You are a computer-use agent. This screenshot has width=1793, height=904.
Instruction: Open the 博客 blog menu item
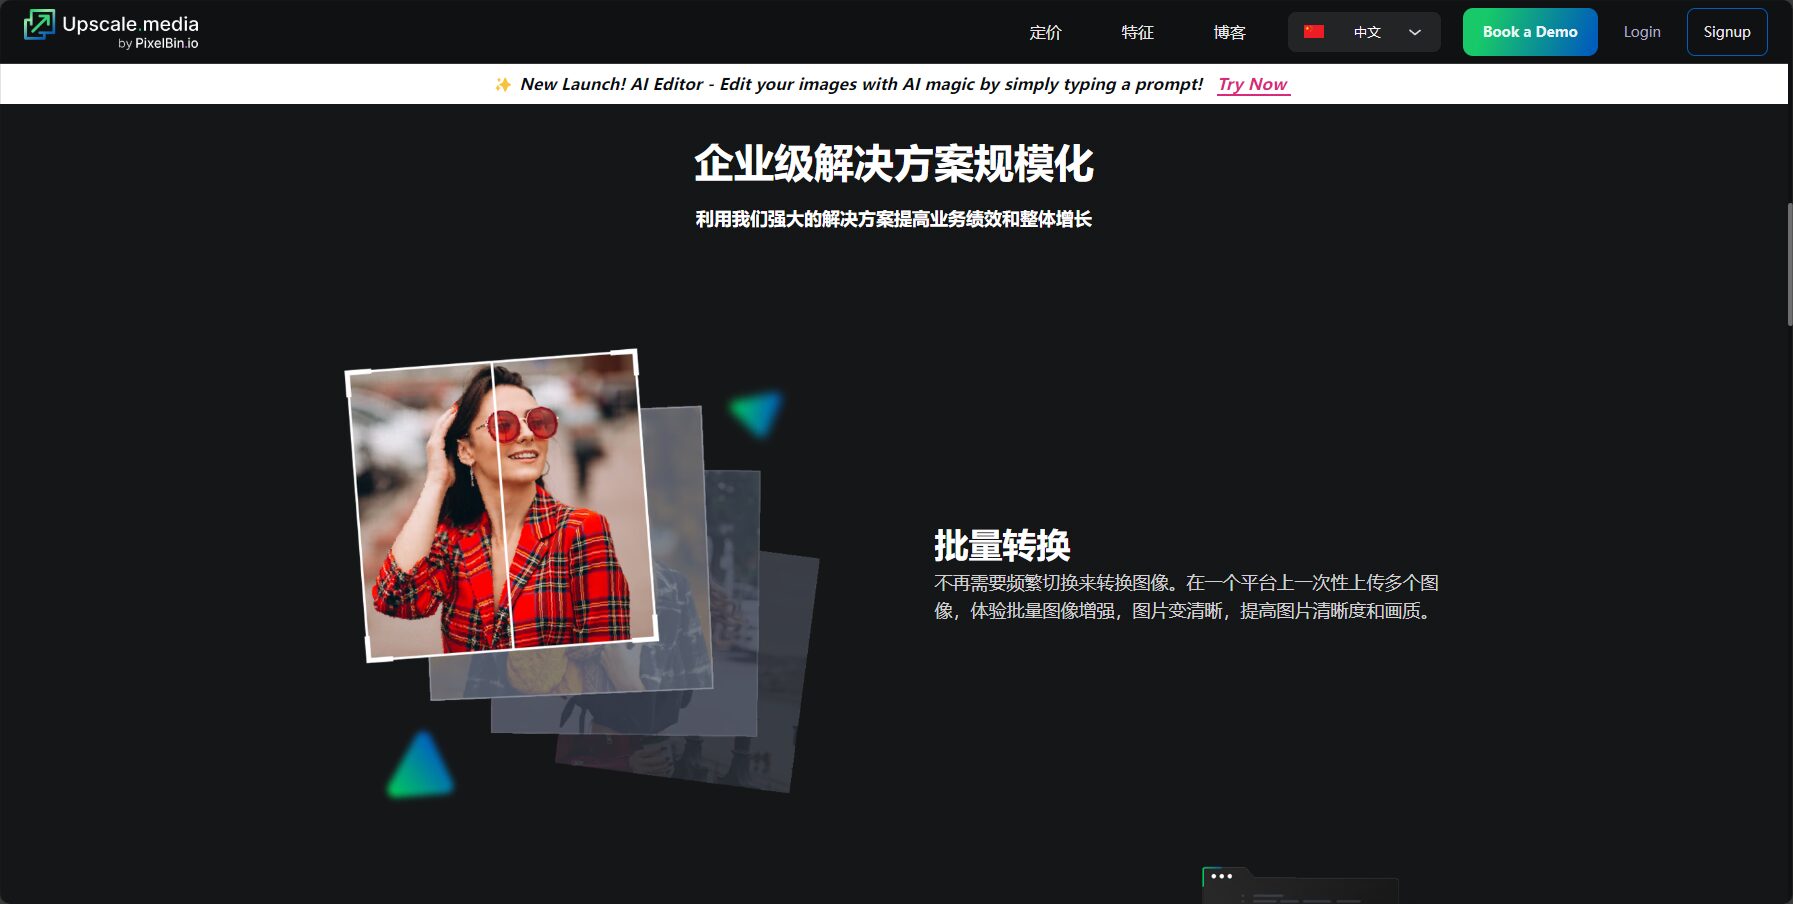[x=1229, y=32]
